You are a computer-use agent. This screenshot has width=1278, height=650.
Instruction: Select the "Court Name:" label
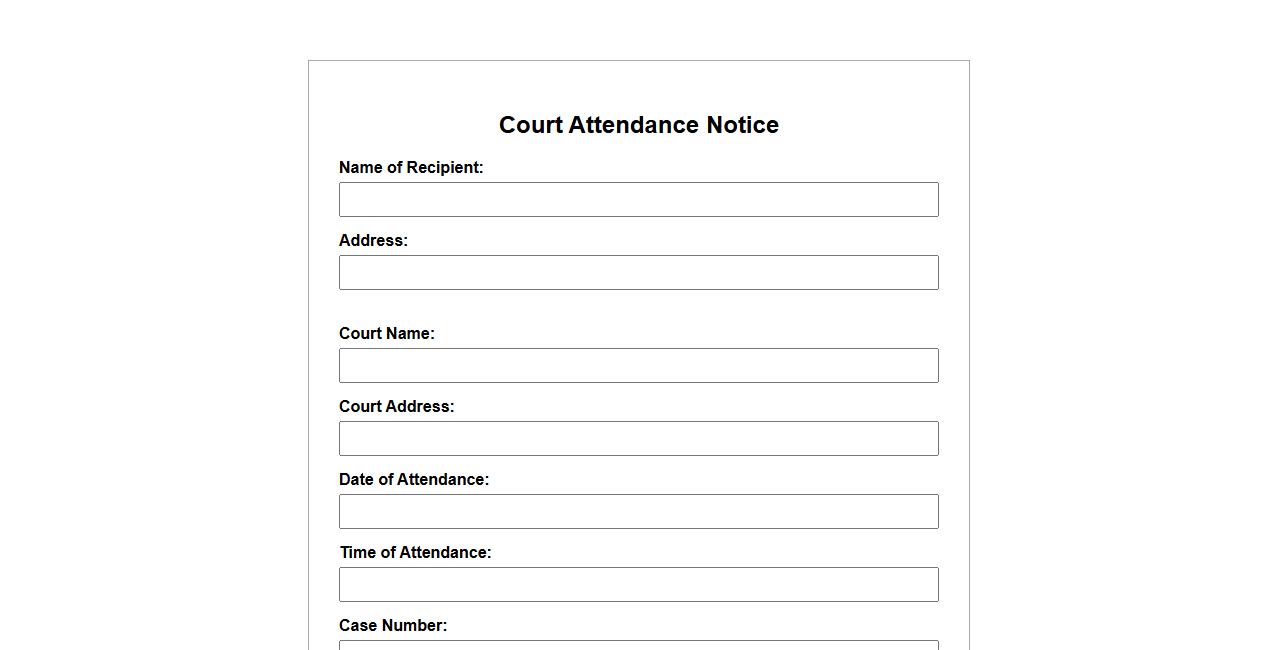[386, 333]
